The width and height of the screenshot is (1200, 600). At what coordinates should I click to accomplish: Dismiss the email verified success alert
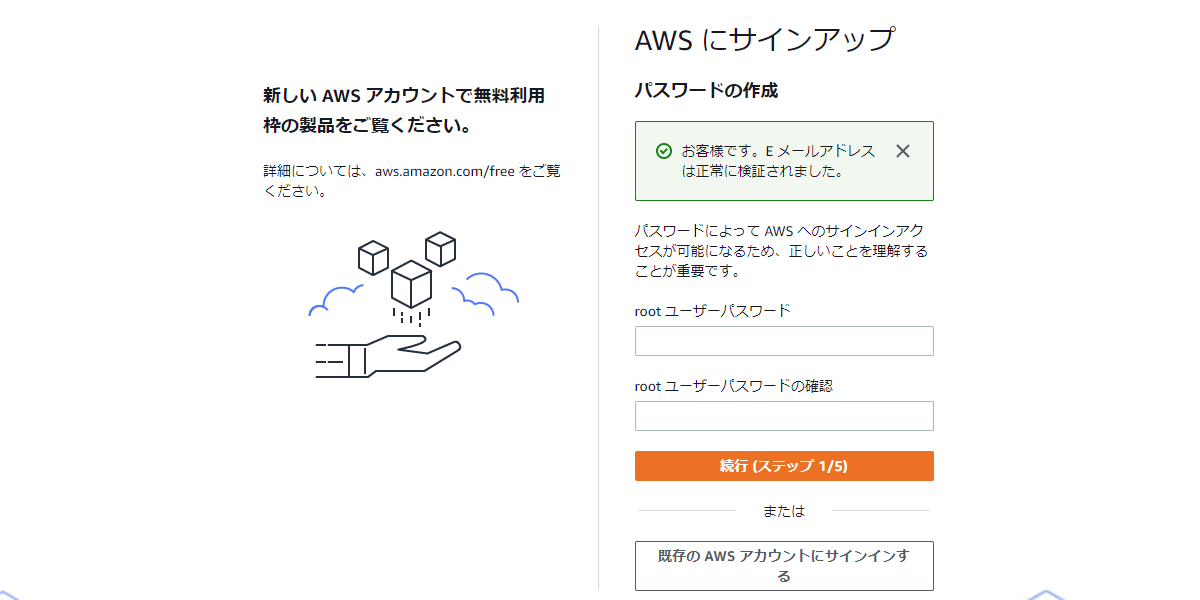click(903, 151)
